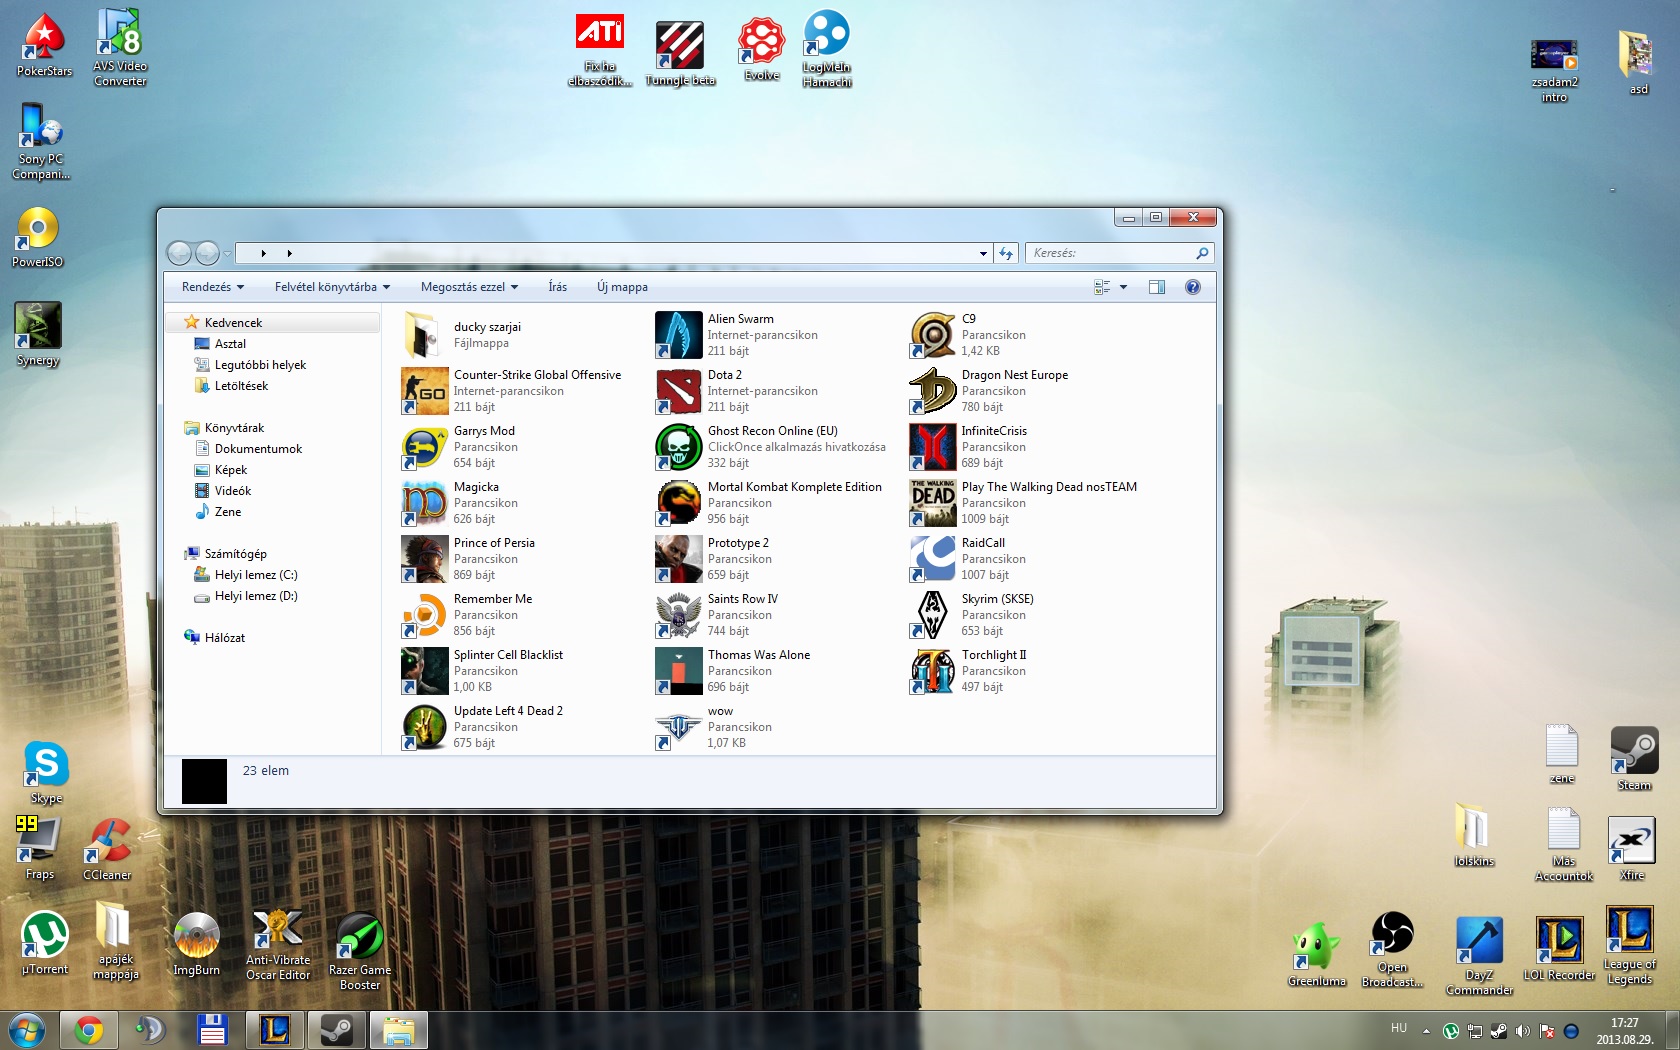Expand the second breadcrumb arrow in address bar
The width and height of the screenshot is (1680, 1050).
289,254
